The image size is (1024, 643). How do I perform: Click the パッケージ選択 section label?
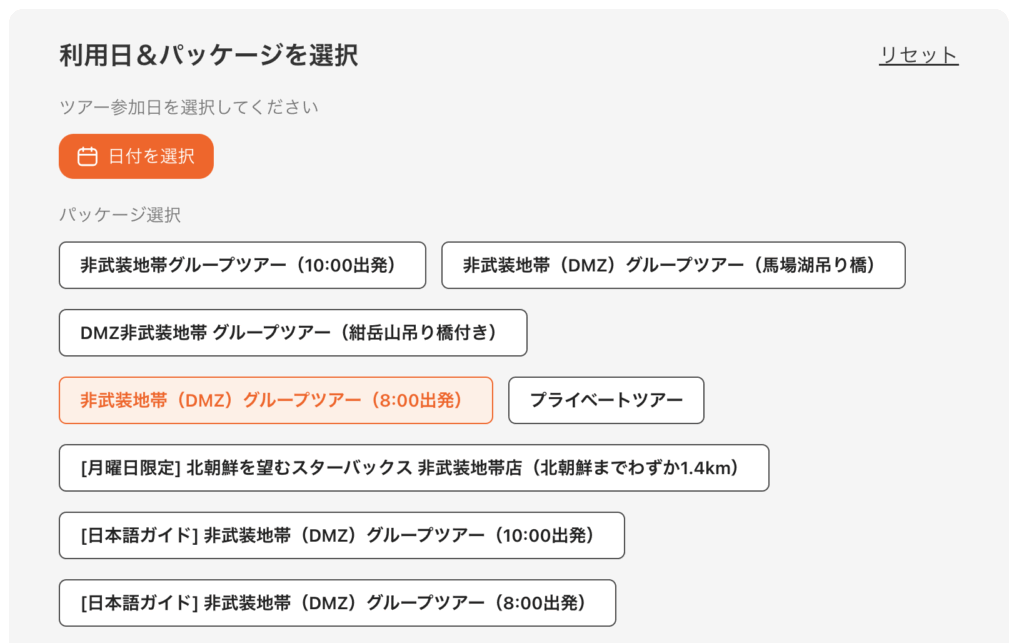(x=119, y=214)
